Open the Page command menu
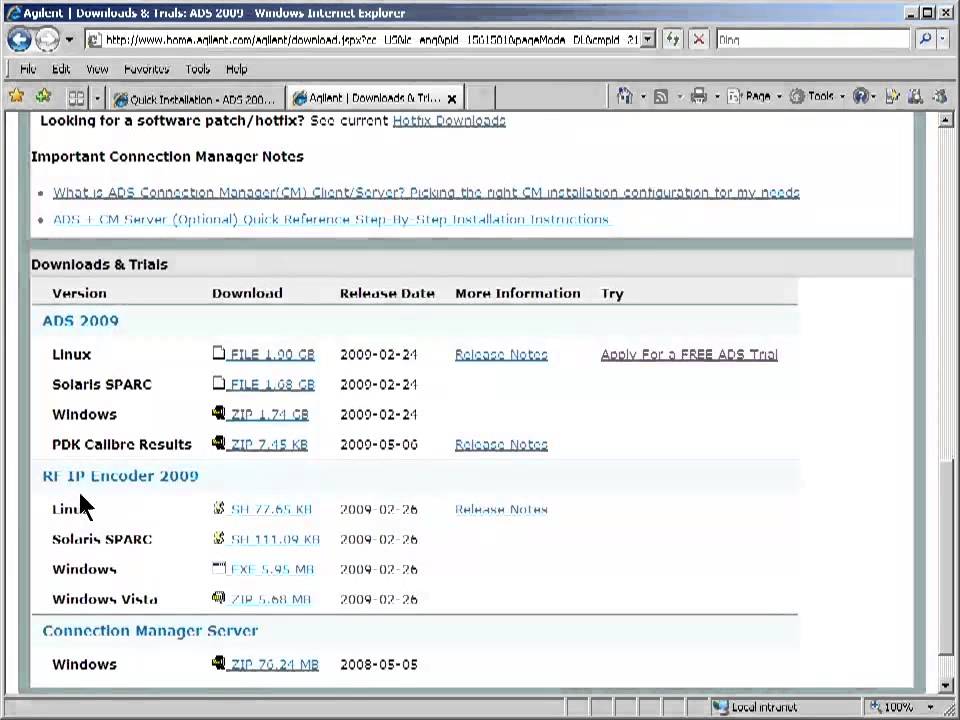960x720 pixels. (754, 96)
